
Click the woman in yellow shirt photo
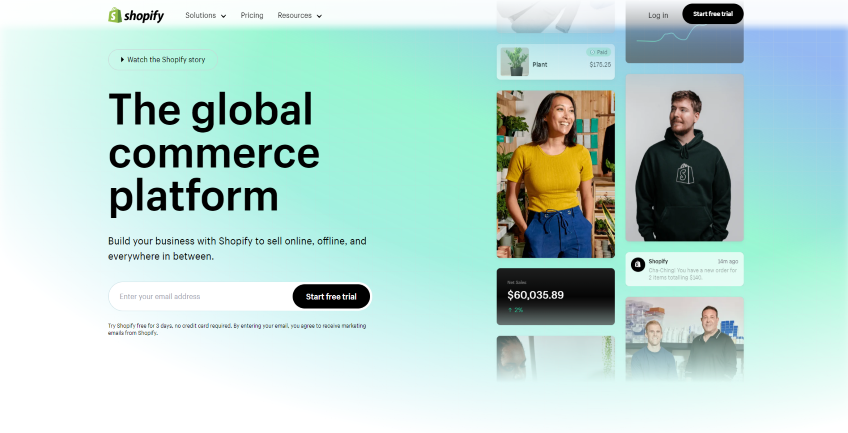point(555,174)
